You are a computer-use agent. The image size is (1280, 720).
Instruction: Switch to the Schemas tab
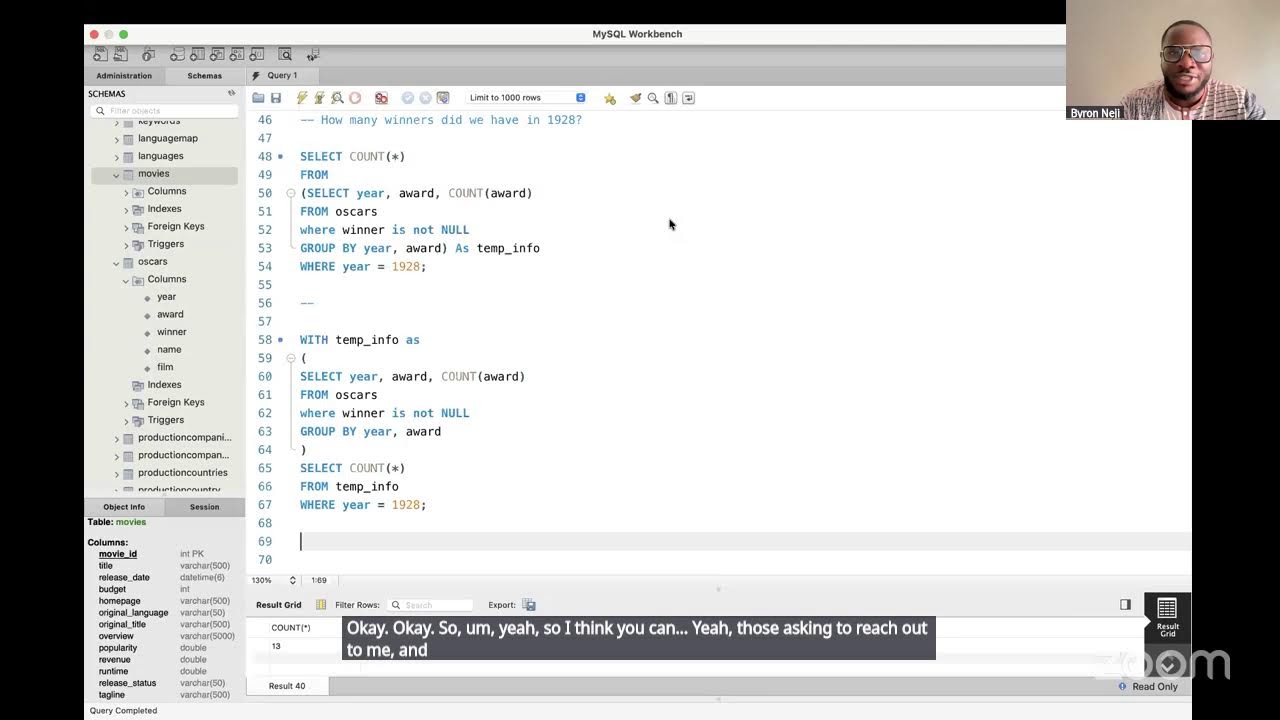tap(204, 76)
